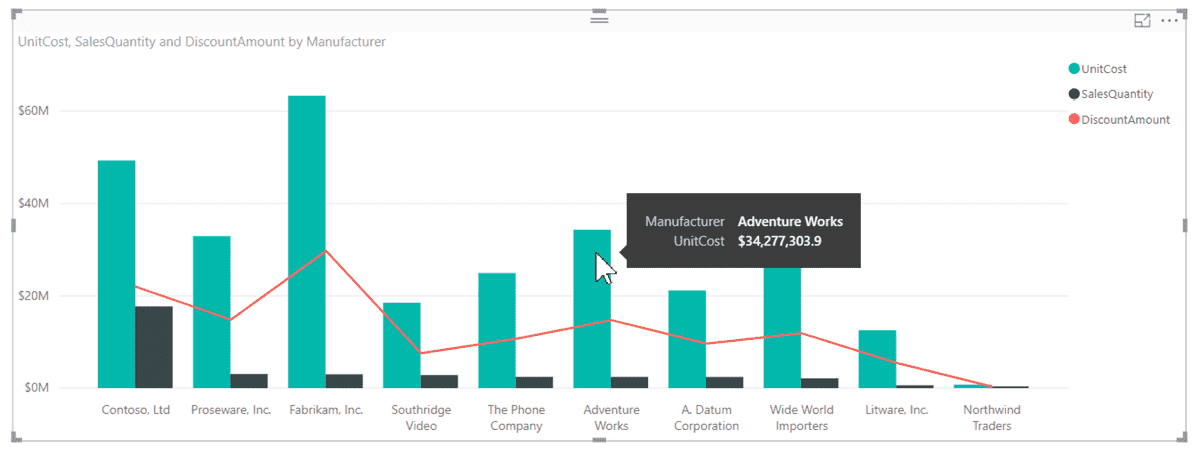Select the Adventure Works UnitCost bar
The width and height of the screenshot is (1200, 454).
pyautogui.click(x=592, y=309)
